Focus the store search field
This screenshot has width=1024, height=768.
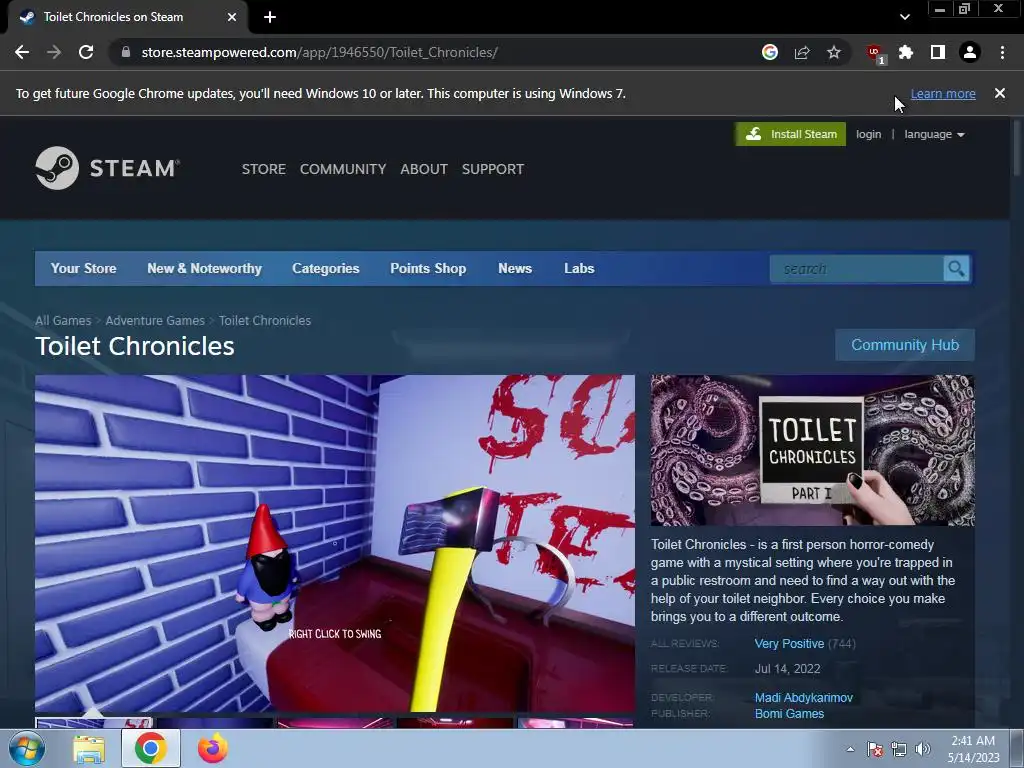pos(856,269)
